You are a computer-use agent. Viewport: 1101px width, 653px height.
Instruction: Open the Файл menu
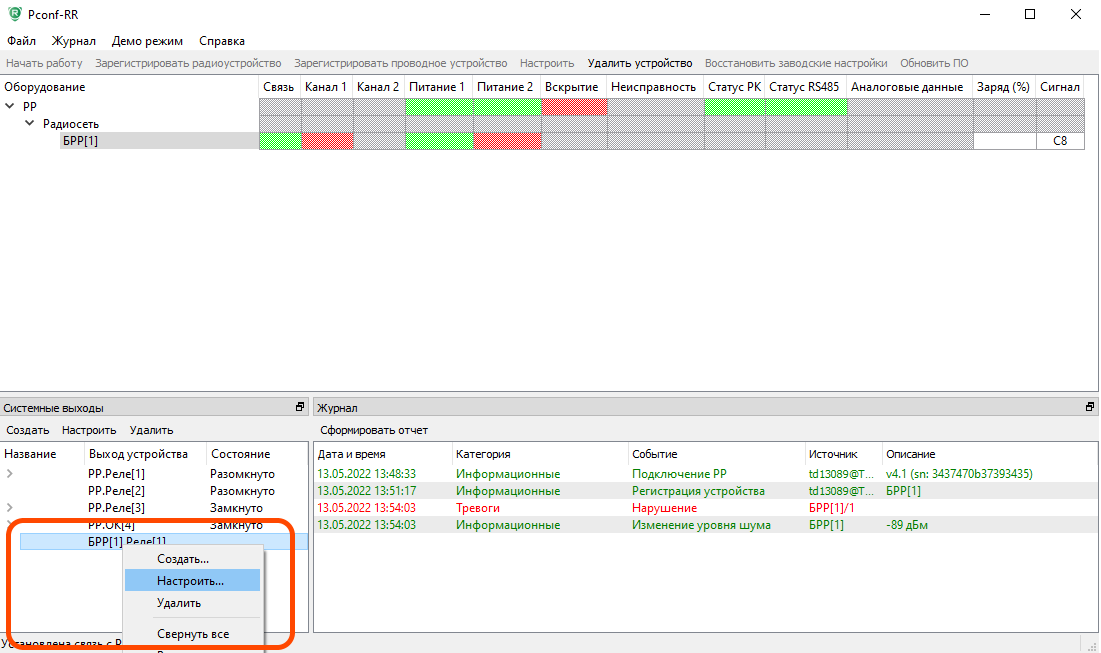pyautogui.click(x=21, y=41)
